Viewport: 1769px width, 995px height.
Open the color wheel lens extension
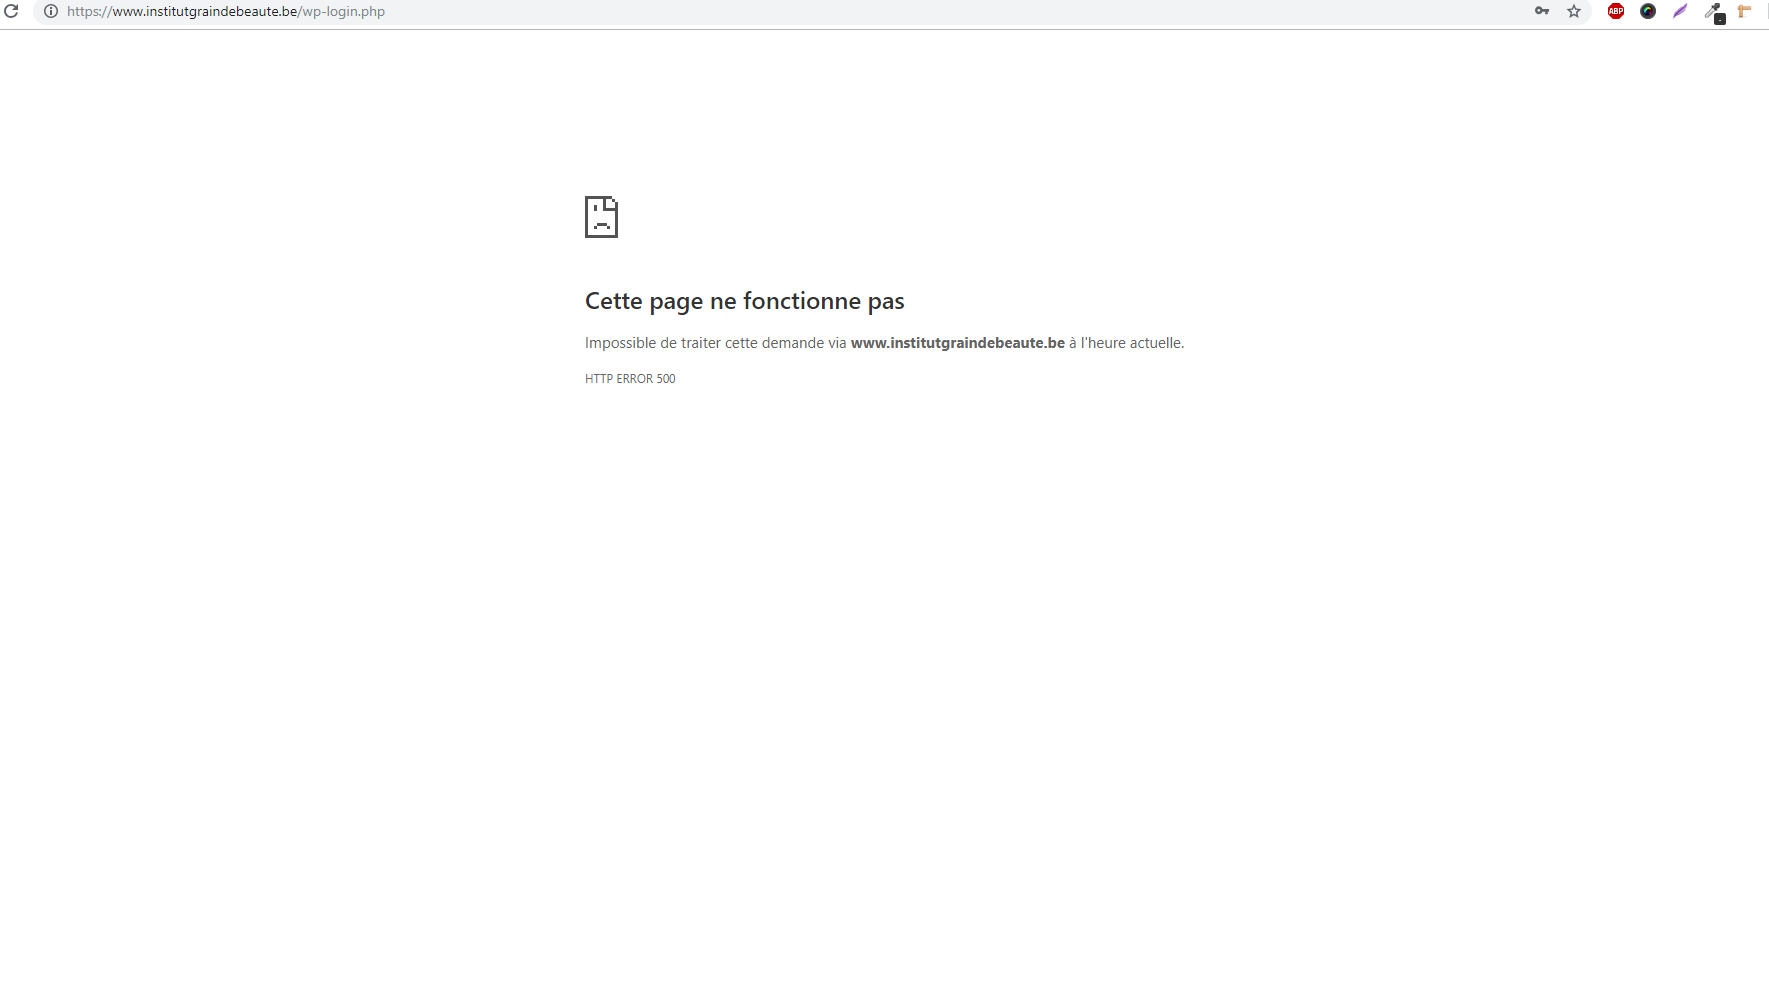click(1648, 11)
